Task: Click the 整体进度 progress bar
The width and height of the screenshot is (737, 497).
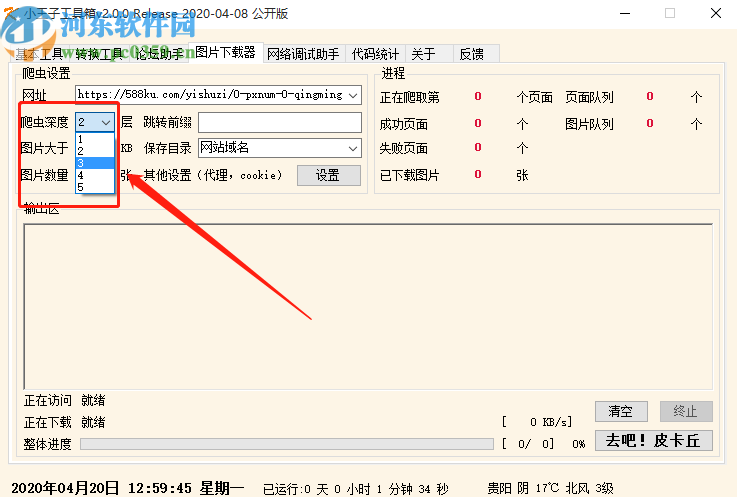Action: [x=287, y=444]
